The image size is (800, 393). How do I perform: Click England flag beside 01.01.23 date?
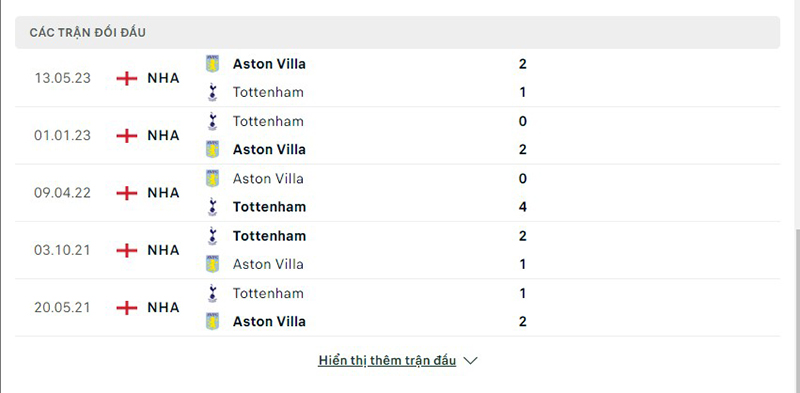point(127,136)
